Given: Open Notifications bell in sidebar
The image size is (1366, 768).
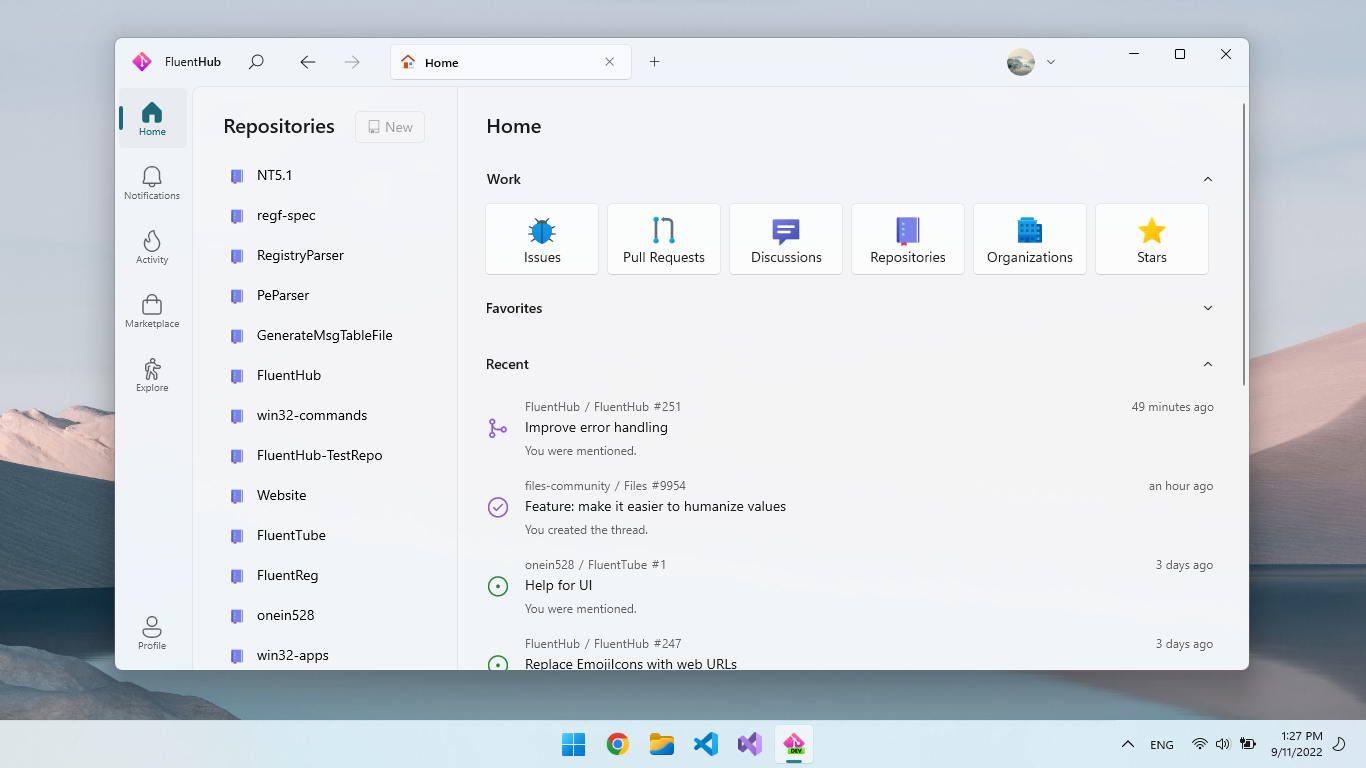Looking at the screenshot, I should [x=152, y=182].
